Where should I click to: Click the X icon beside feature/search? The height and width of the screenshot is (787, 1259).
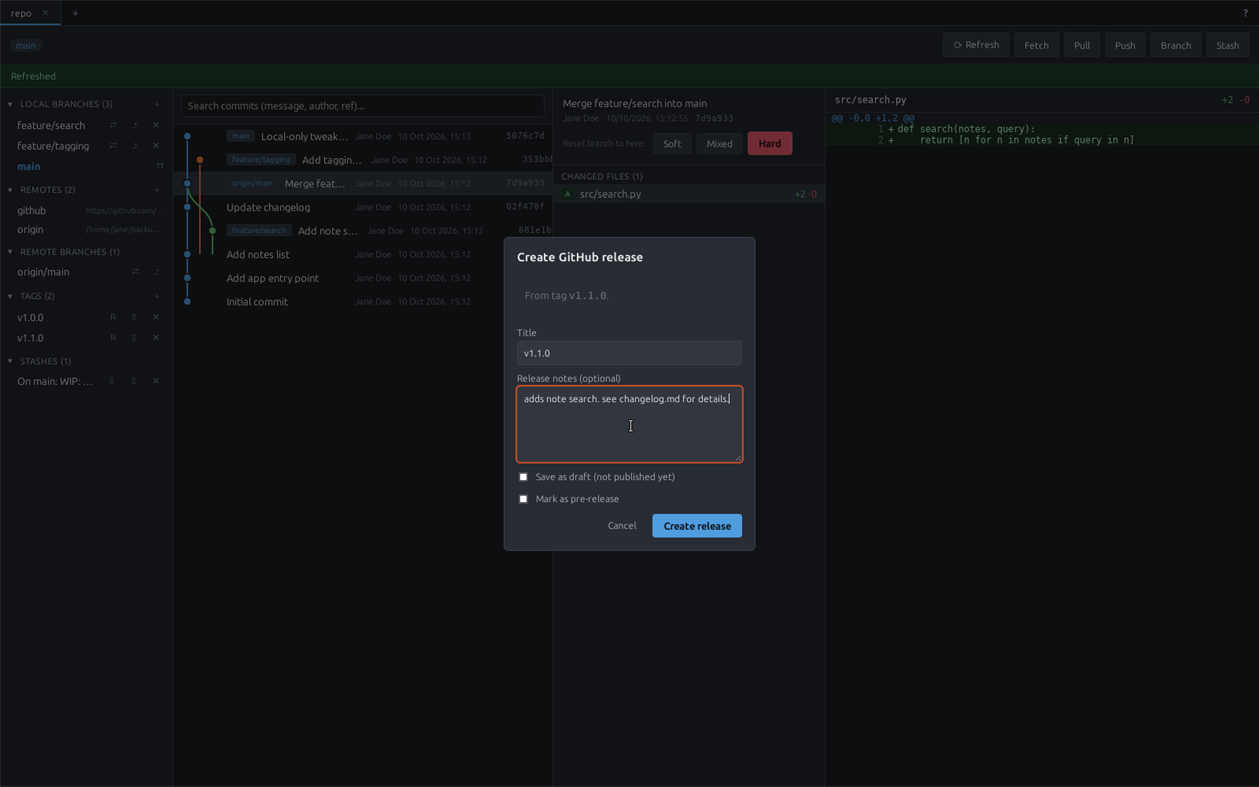click(x=156, y=125)
